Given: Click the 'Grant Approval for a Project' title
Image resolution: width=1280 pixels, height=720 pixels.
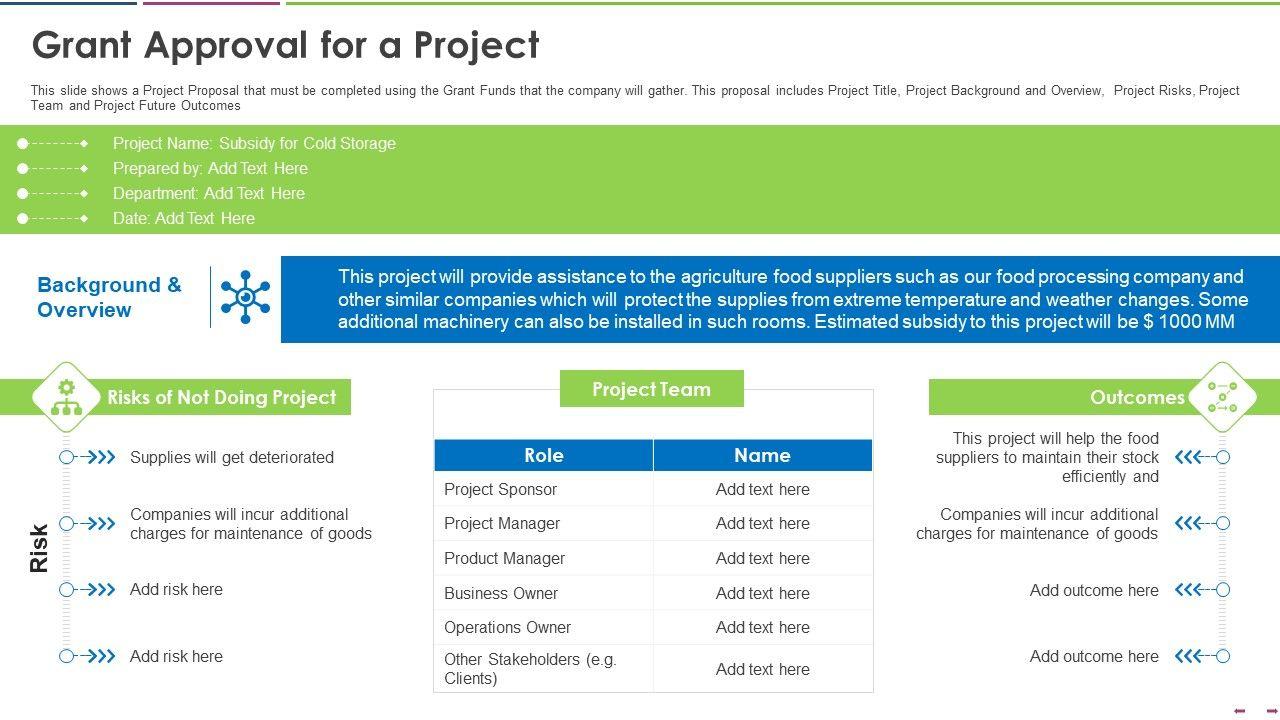Looking at the screenshot, I should [x=286, y=45].
